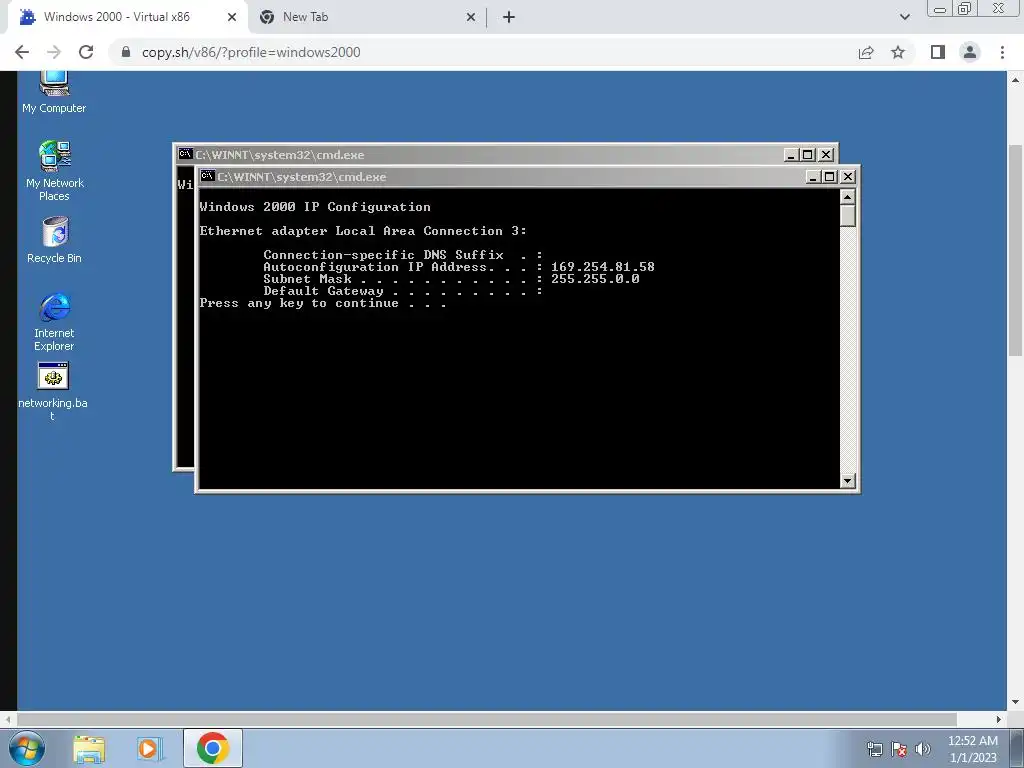Click 'Default Gateway' line

pos(403,291)
